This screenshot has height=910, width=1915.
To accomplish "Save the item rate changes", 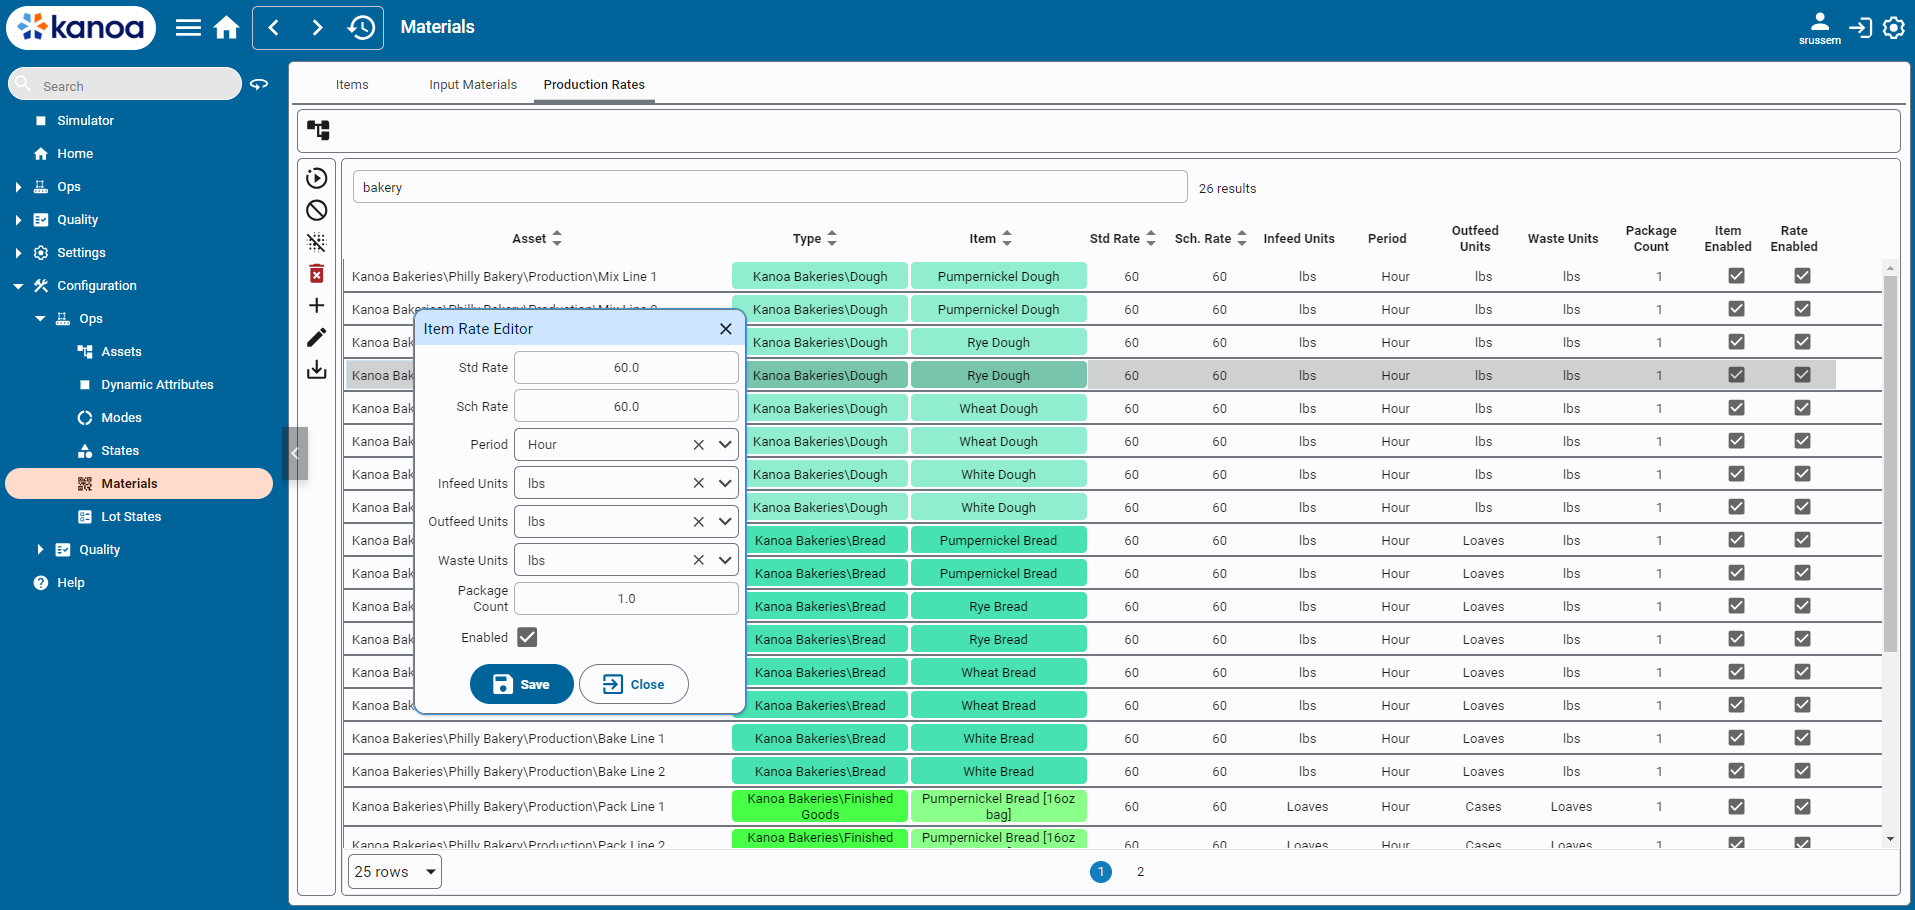I will [x=522, y=684].
